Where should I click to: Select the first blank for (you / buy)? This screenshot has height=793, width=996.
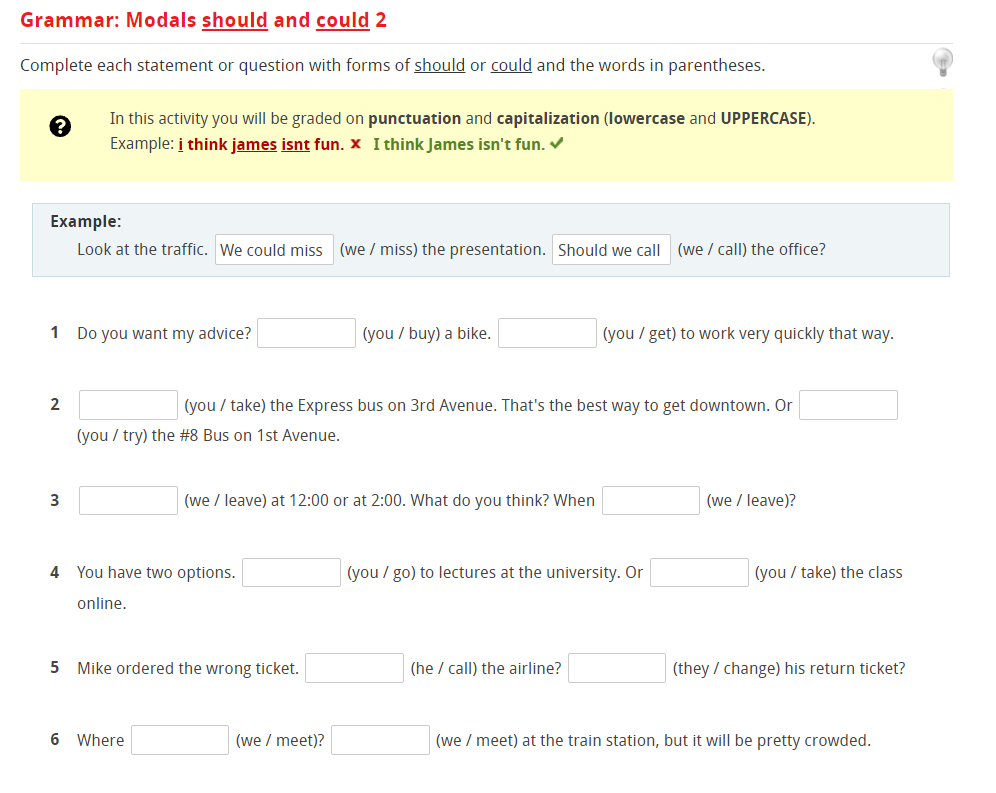pyautogui.click(x=306, y=333)
